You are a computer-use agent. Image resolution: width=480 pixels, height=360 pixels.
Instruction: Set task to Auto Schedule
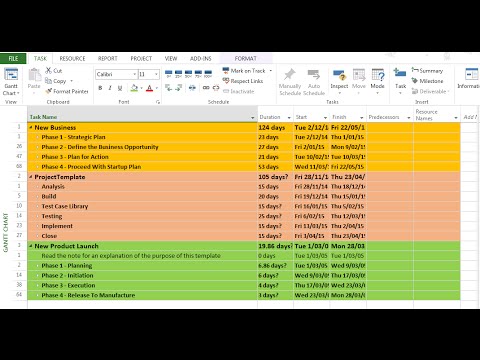tap(314, 82)
